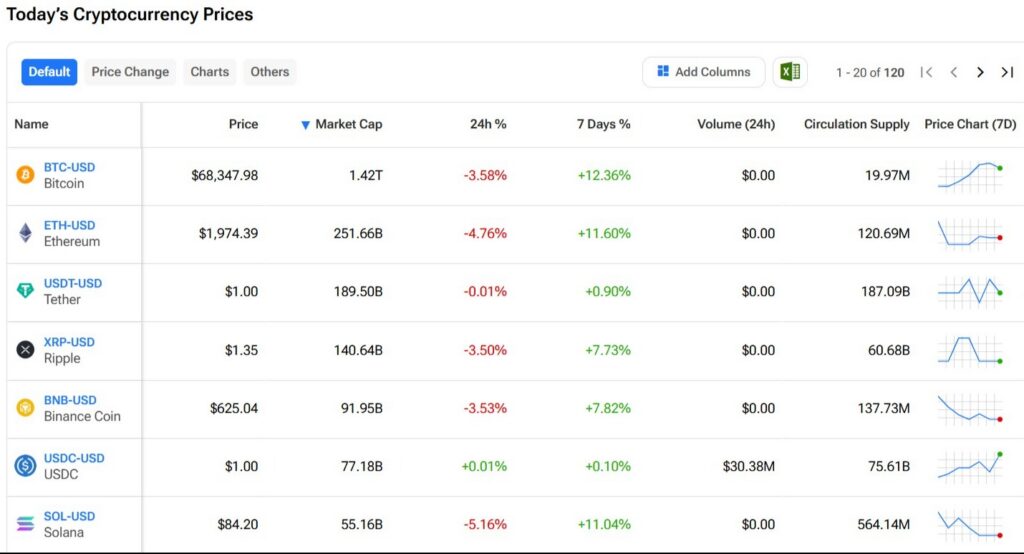Click the Bitcoin coin logo icon
1024x554 pixels.
pyautogui.click(x=25, y=175)
